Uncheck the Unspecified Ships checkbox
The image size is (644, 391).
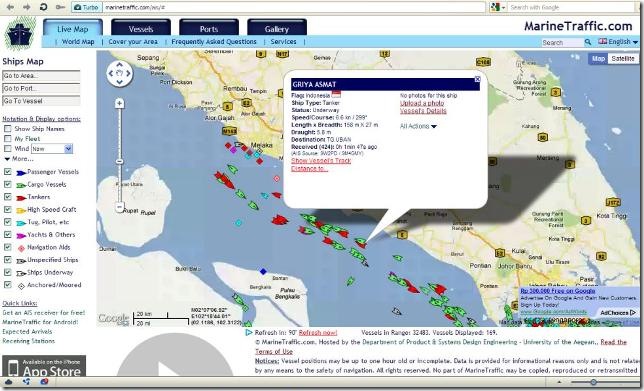click(8, 260)
